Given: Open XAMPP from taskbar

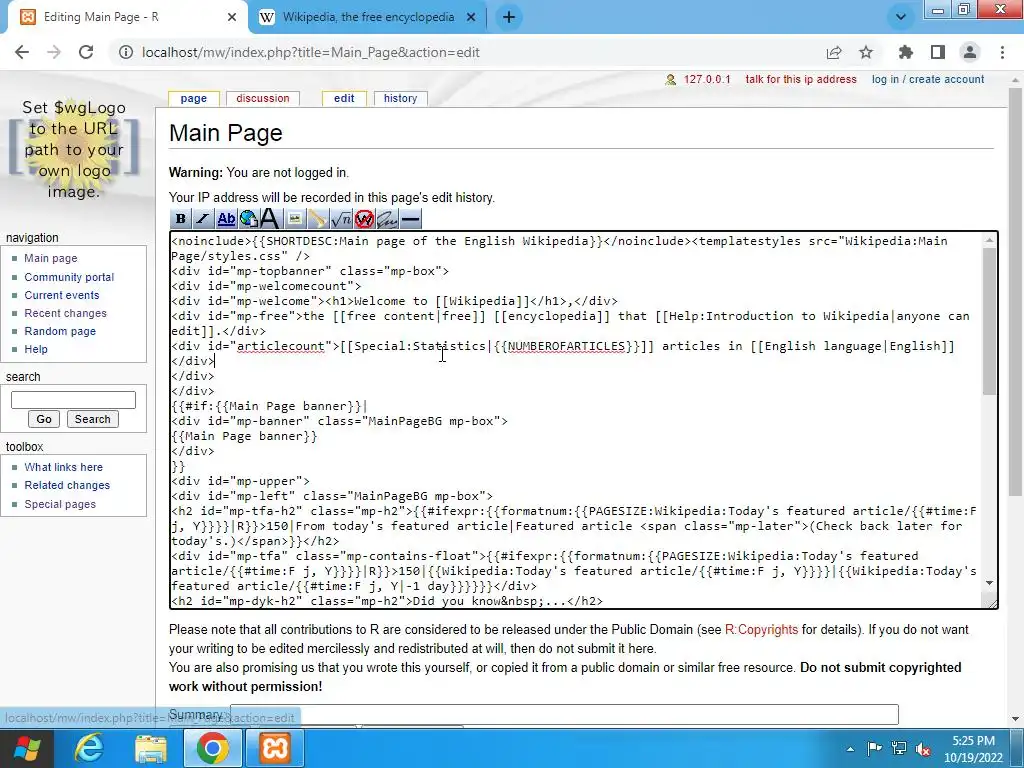Looking at the screenshot, I should click(275, 748).
